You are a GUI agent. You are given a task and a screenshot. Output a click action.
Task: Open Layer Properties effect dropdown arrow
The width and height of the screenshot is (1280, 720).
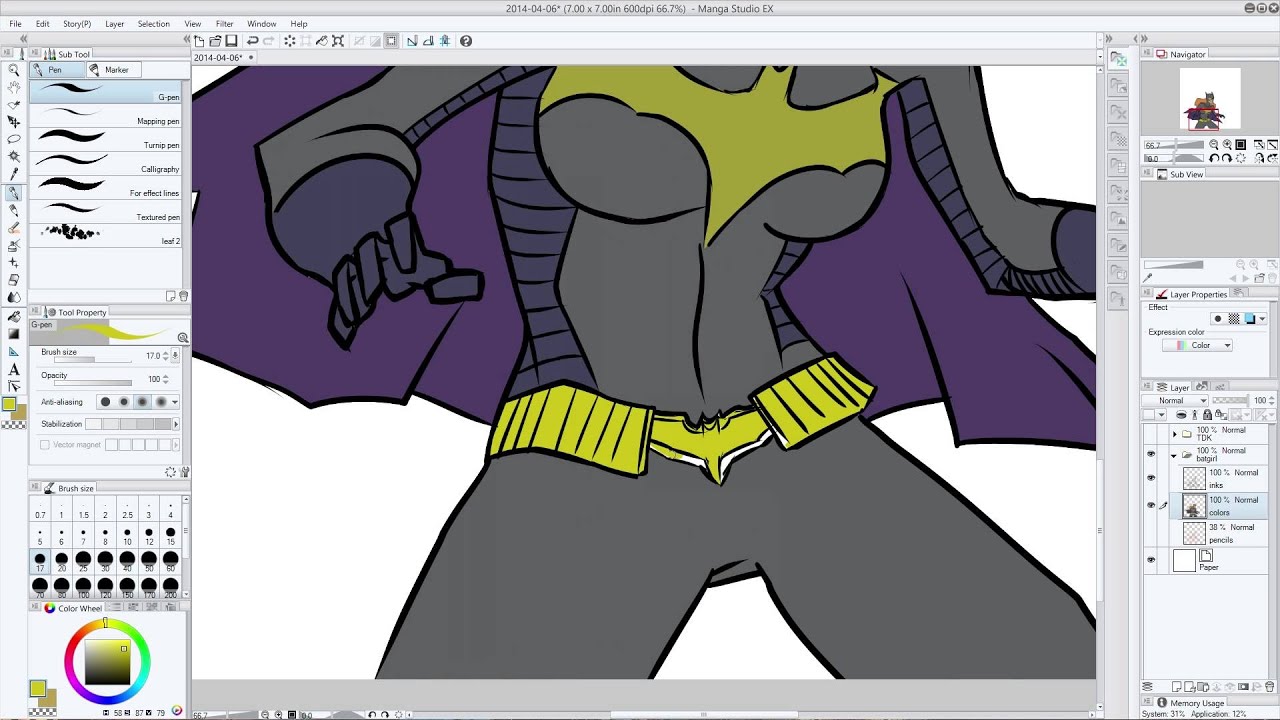pyautogui.click(x=1262, y=319)
